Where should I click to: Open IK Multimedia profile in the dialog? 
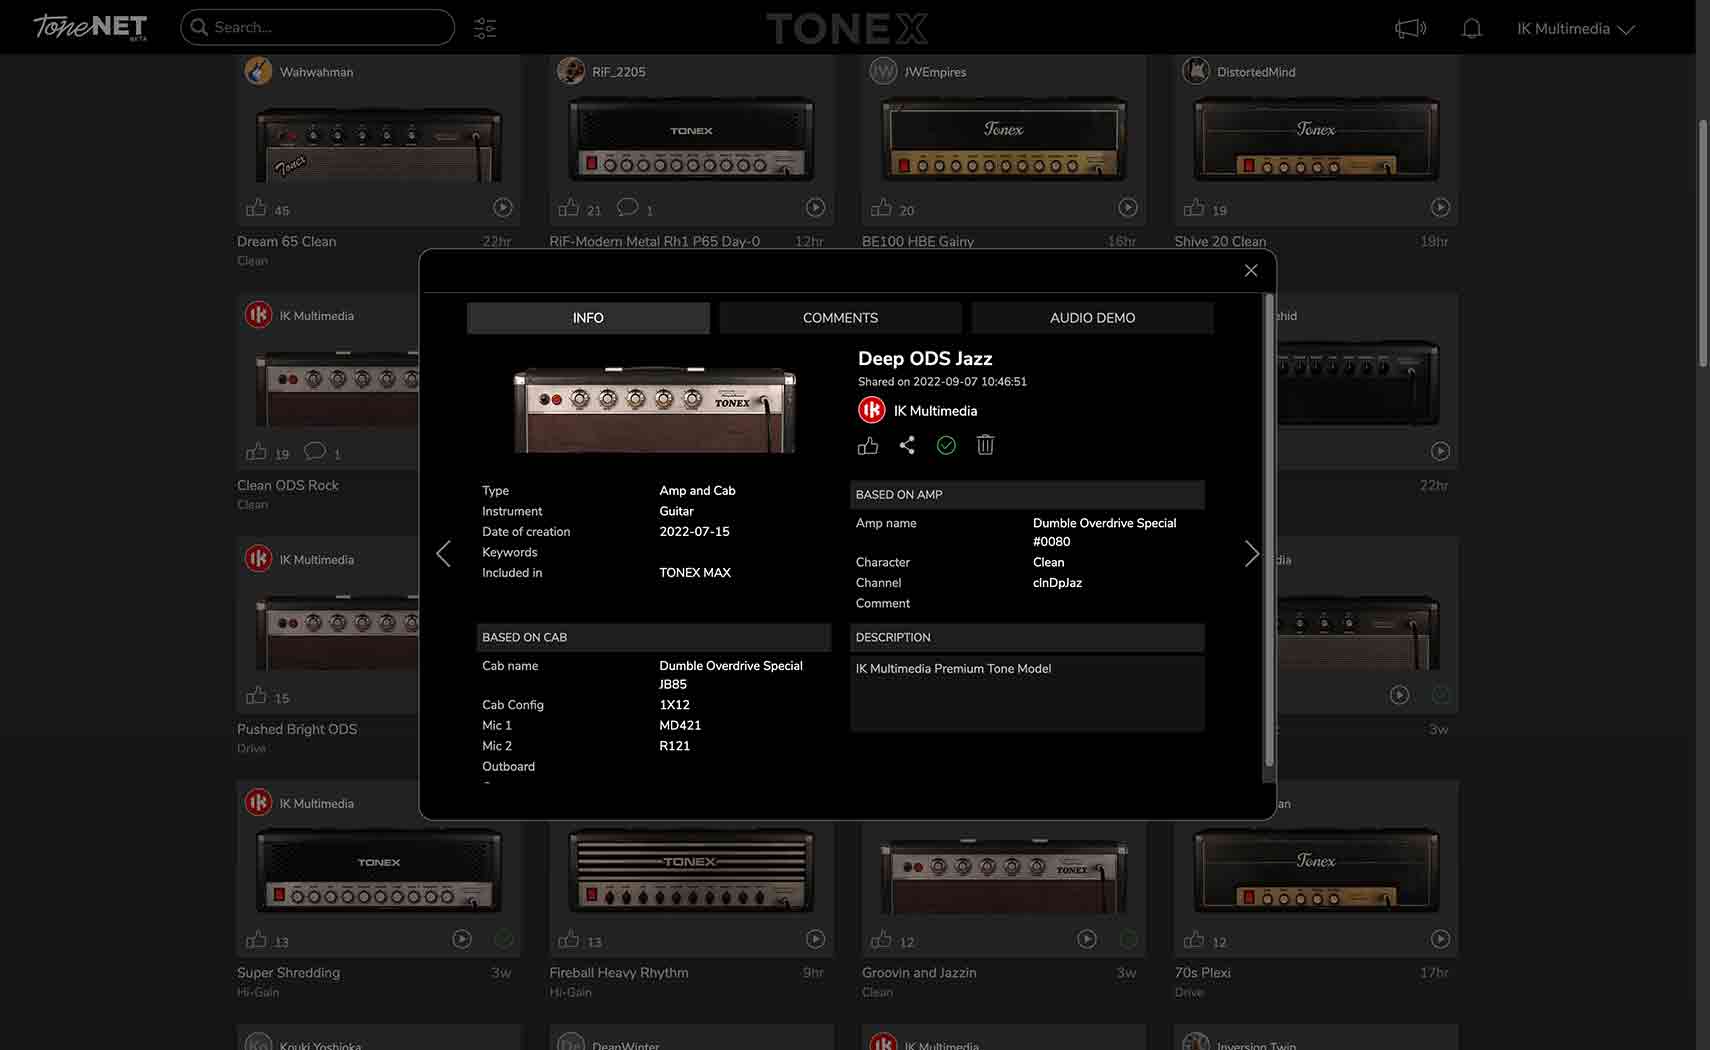918,411
